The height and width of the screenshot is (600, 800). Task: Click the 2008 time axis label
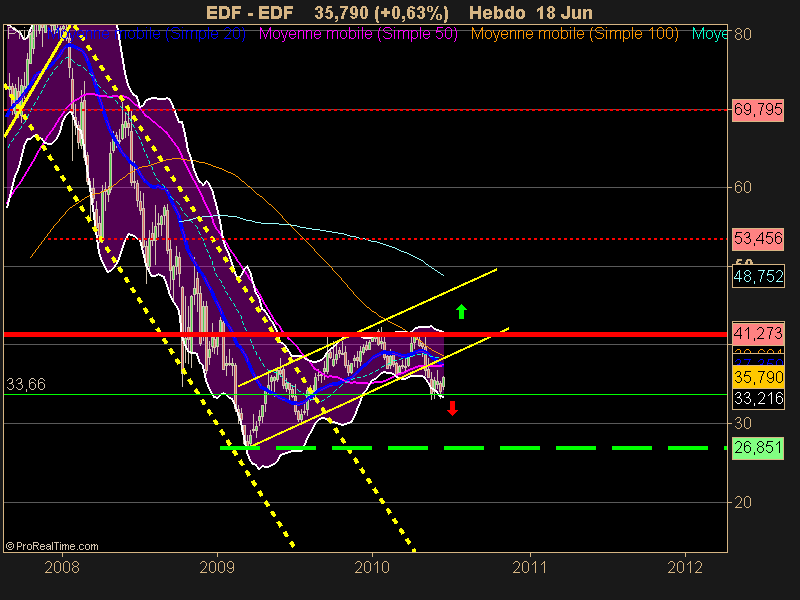62,567
